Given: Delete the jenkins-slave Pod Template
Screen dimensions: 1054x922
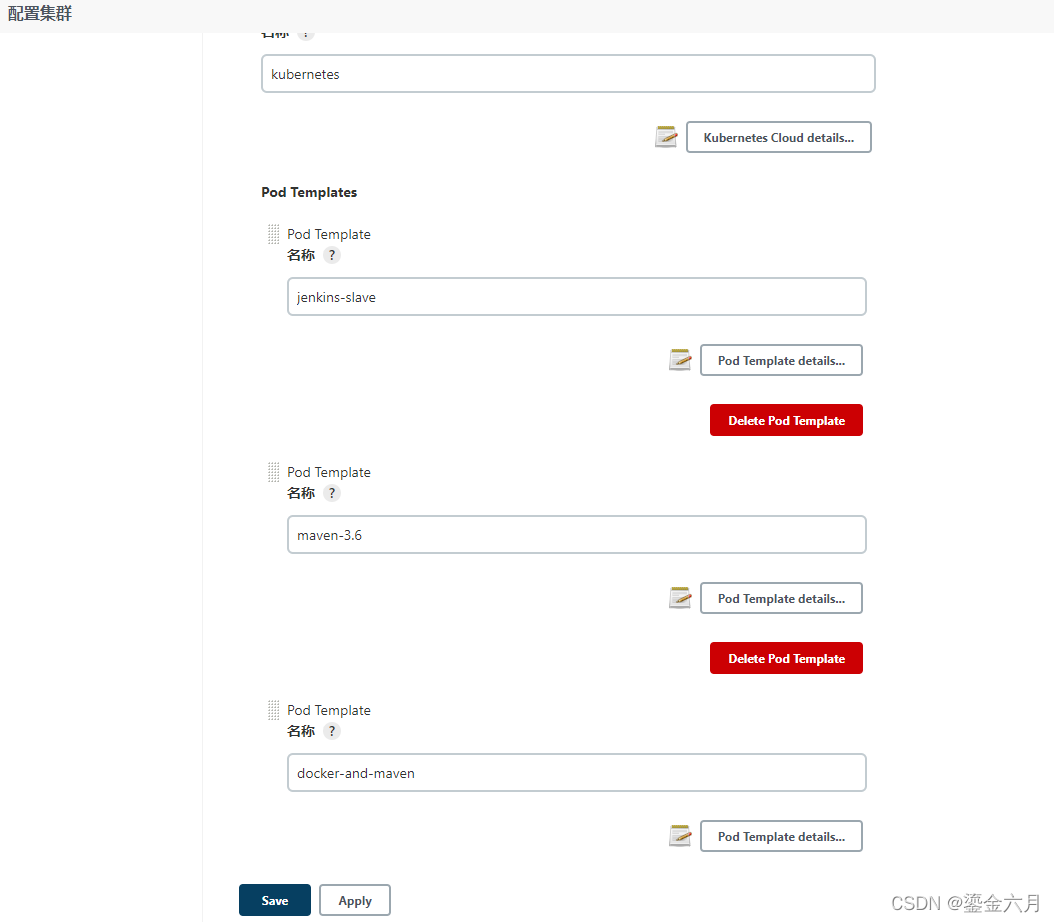Looking at the screenshot, I should tap(786, 421).
